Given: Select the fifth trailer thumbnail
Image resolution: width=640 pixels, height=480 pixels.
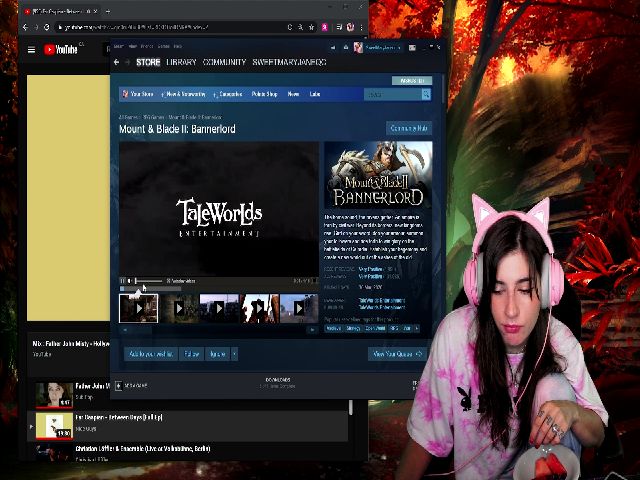Looking at the screenshot, I should click(298, 309).
